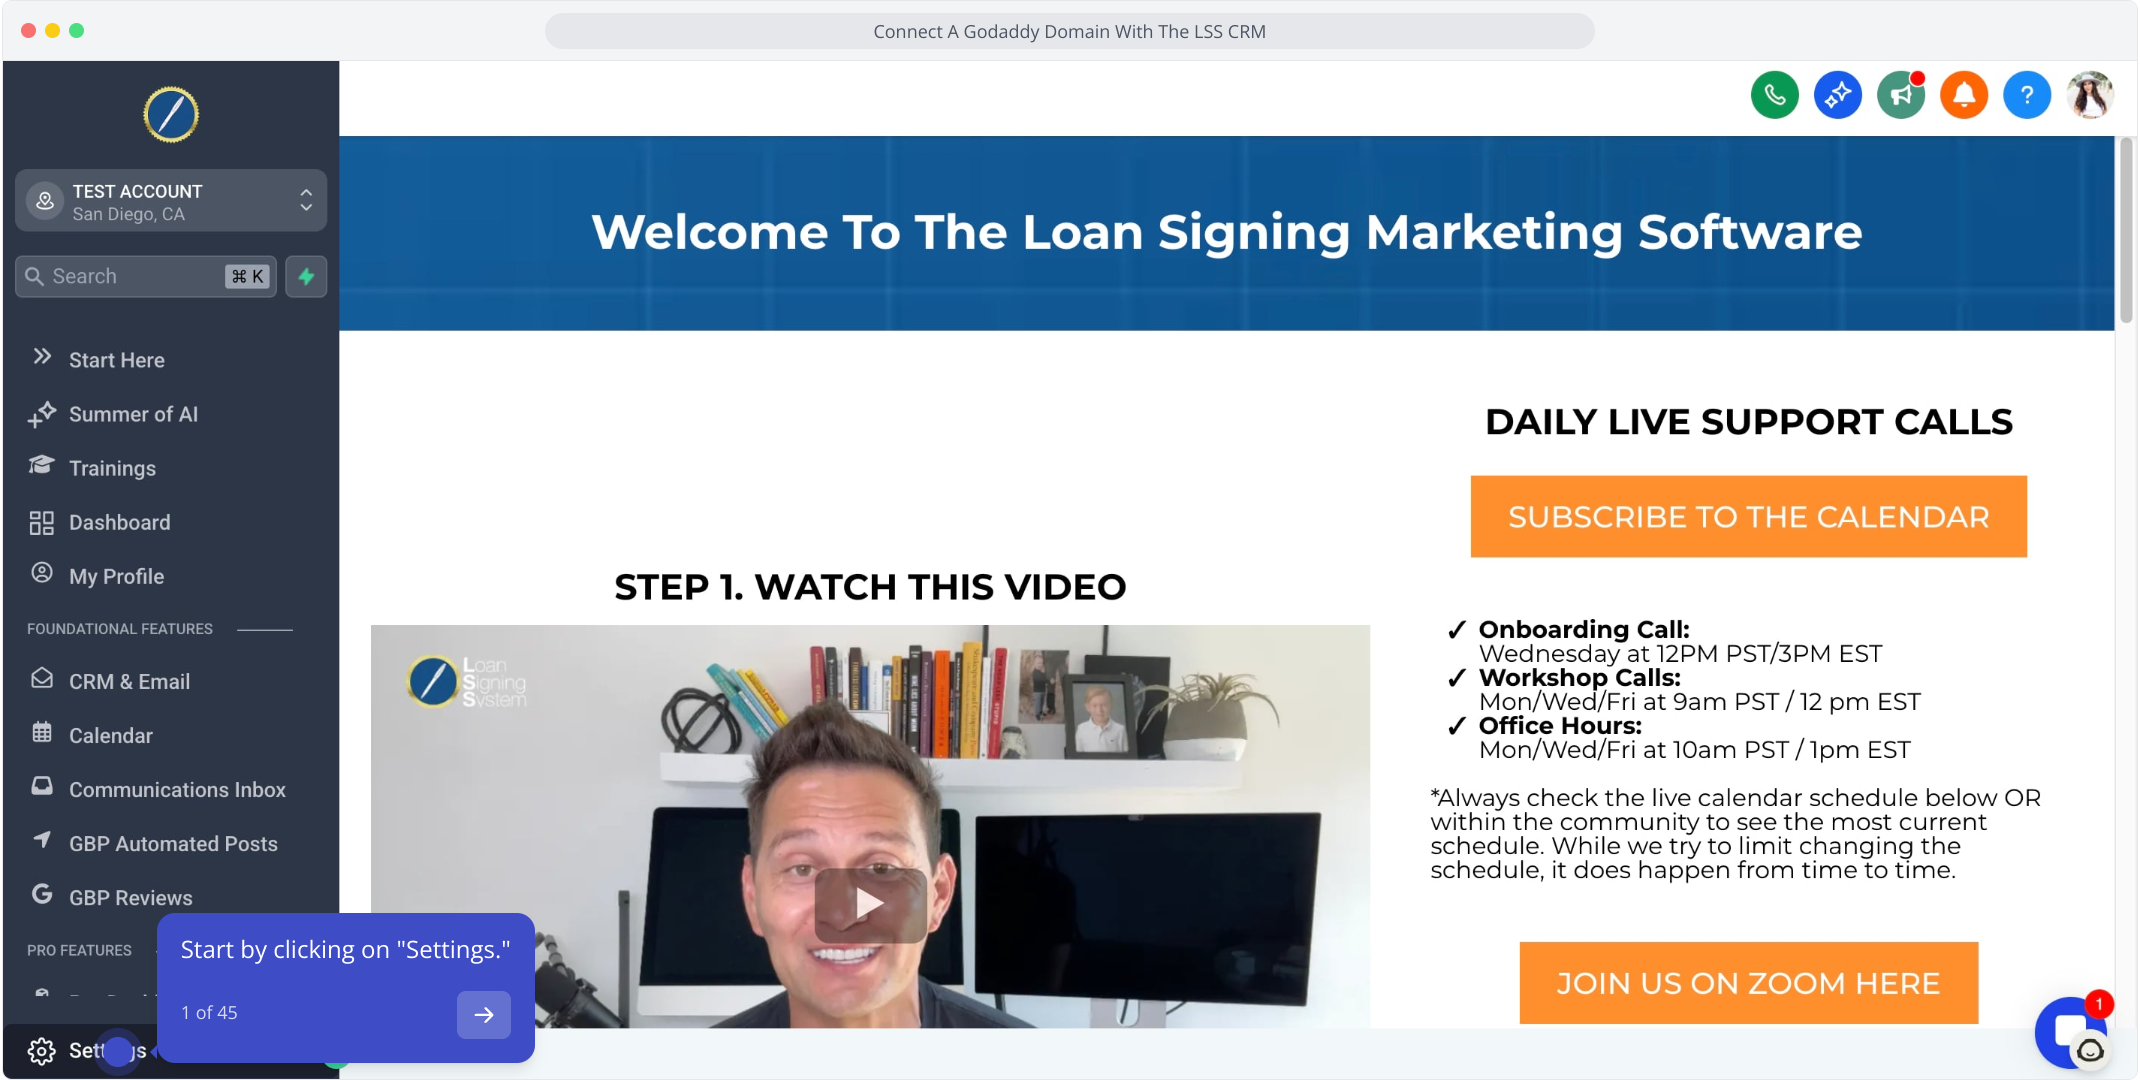
Task: Open the user avatar profile menu
Action: click(x=2090, y=95)
